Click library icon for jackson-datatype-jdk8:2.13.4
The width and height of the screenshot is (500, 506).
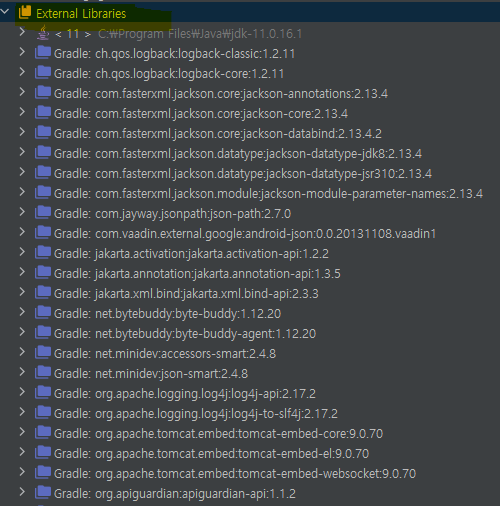43,152
